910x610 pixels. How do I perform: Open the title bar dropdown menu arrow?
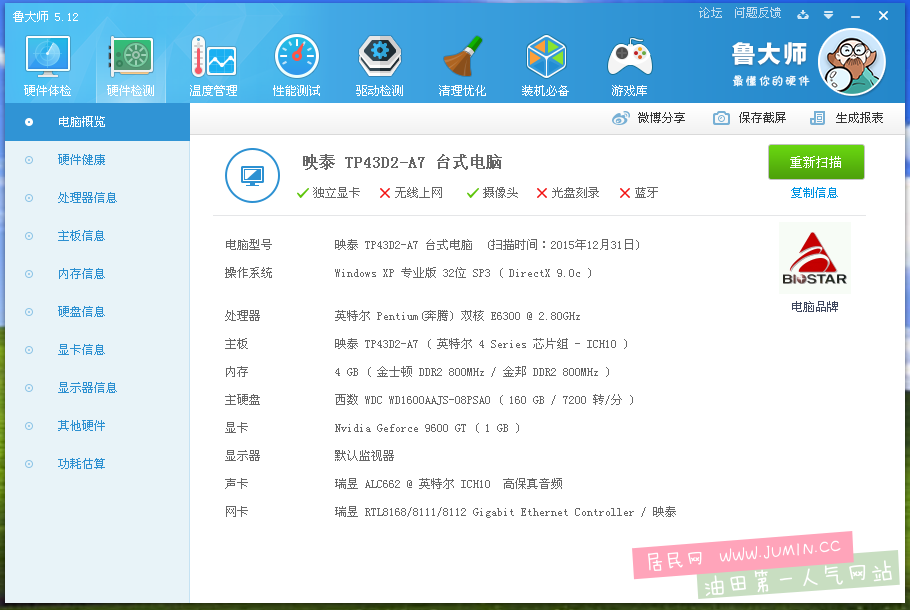tap(829, 15)
